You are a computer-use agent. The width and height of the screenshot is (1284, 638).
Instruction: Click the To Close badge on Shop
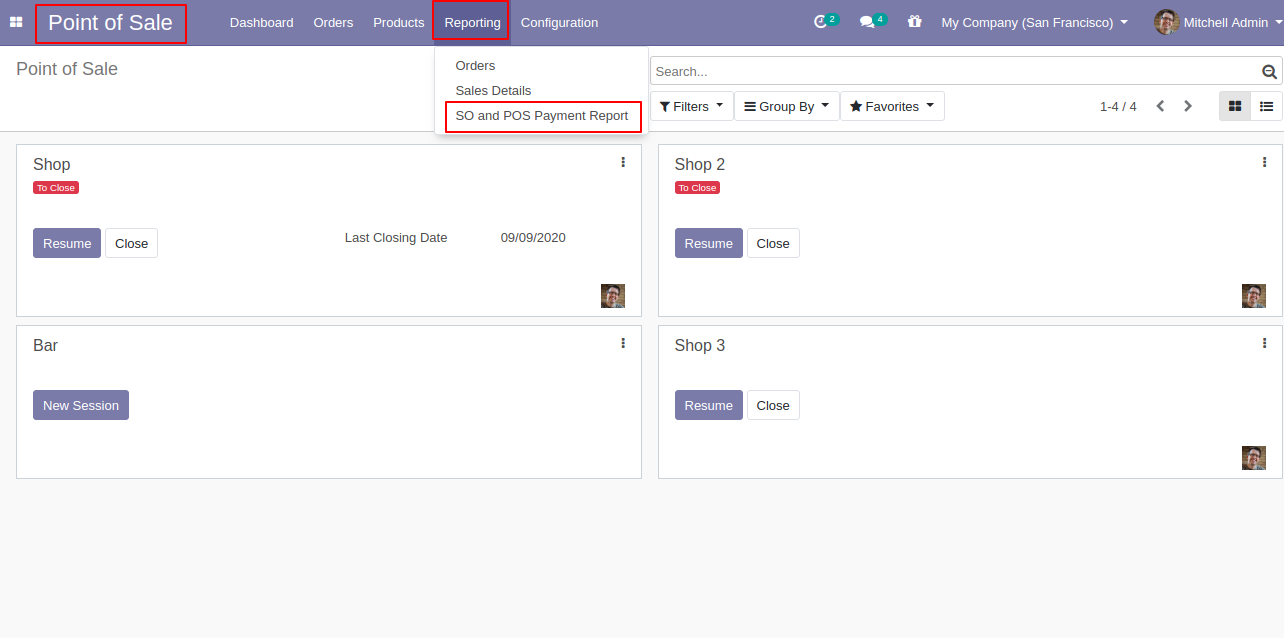56,188
